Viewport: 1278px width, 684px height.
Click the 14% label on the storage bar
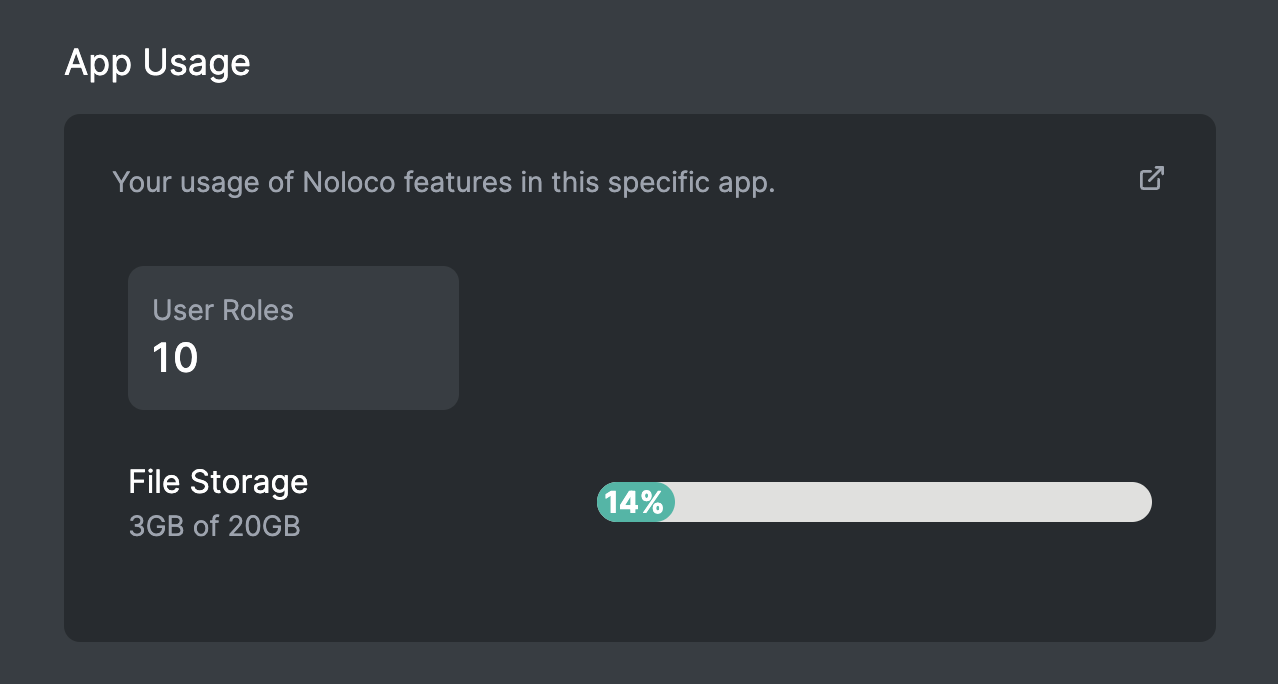[x=634, y=502]
